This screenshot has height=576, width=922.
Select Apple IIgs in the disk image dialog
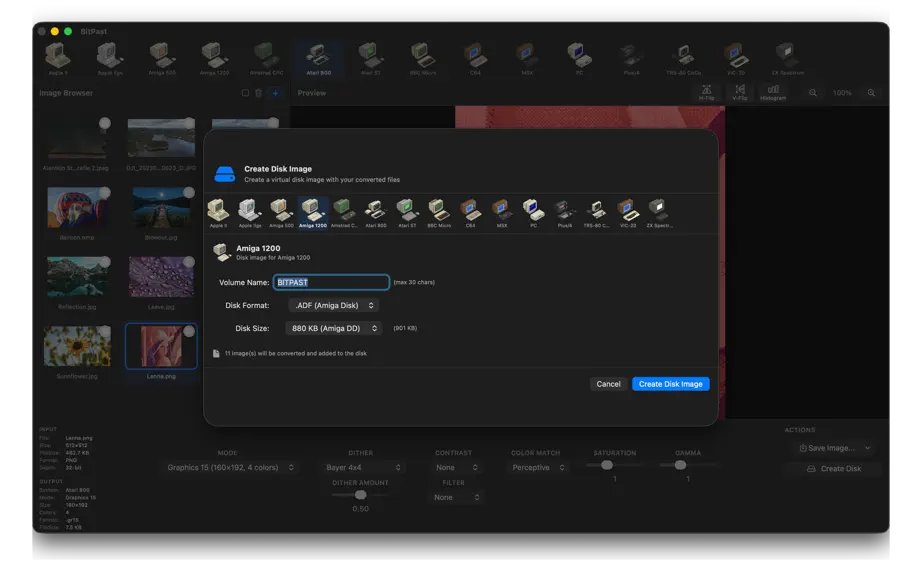[x=250, y=213]
